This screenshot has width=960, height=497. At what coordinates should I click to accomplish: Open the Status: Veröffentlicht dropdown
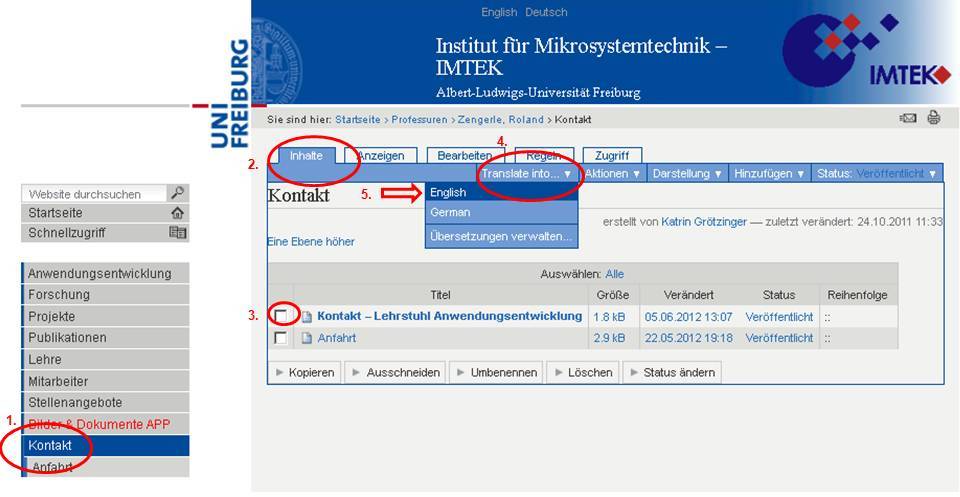coord(877,174)
